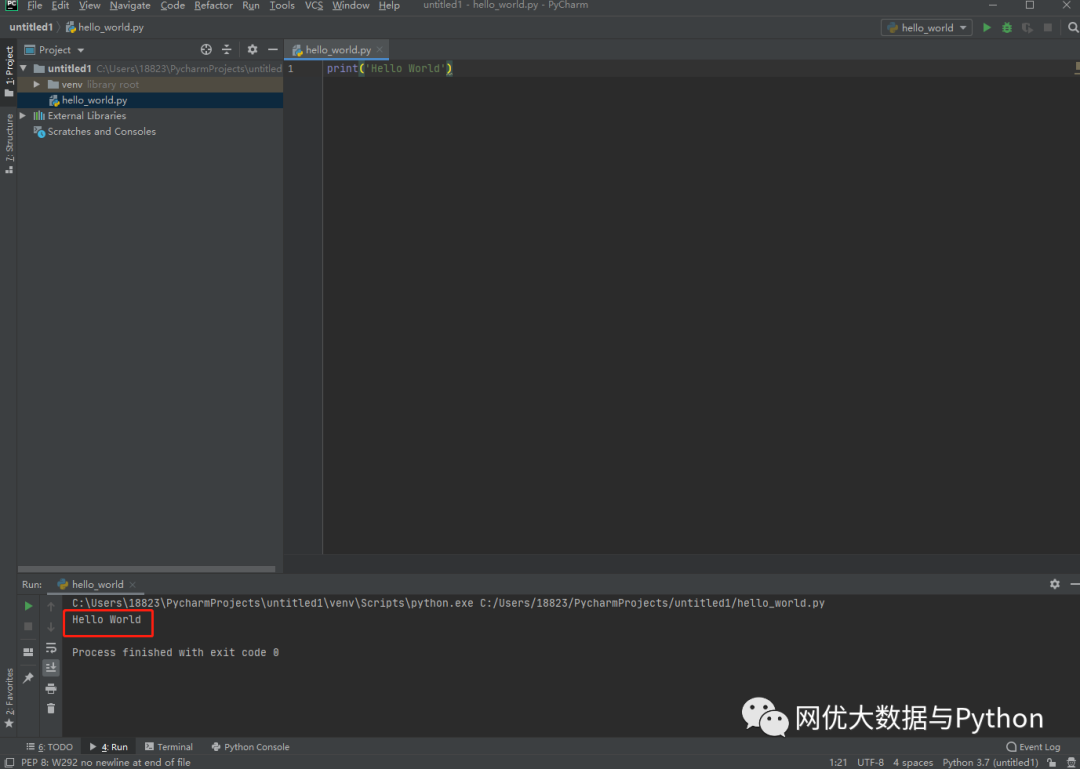Select hello_world.py in the project tree
The height and width of the screenshot is (769, 1080).
(x=94, y=100)
